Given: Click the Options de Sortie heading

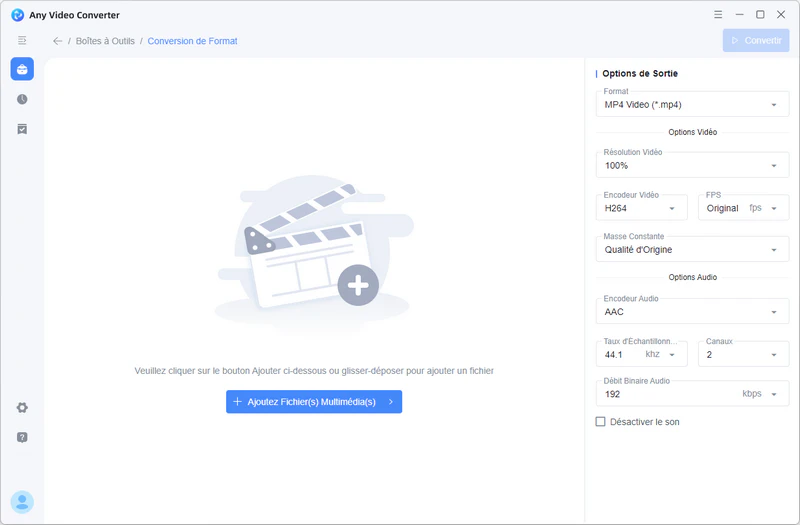Looking at the screenshot, I should pyautogui.click(x=640, y=73).
